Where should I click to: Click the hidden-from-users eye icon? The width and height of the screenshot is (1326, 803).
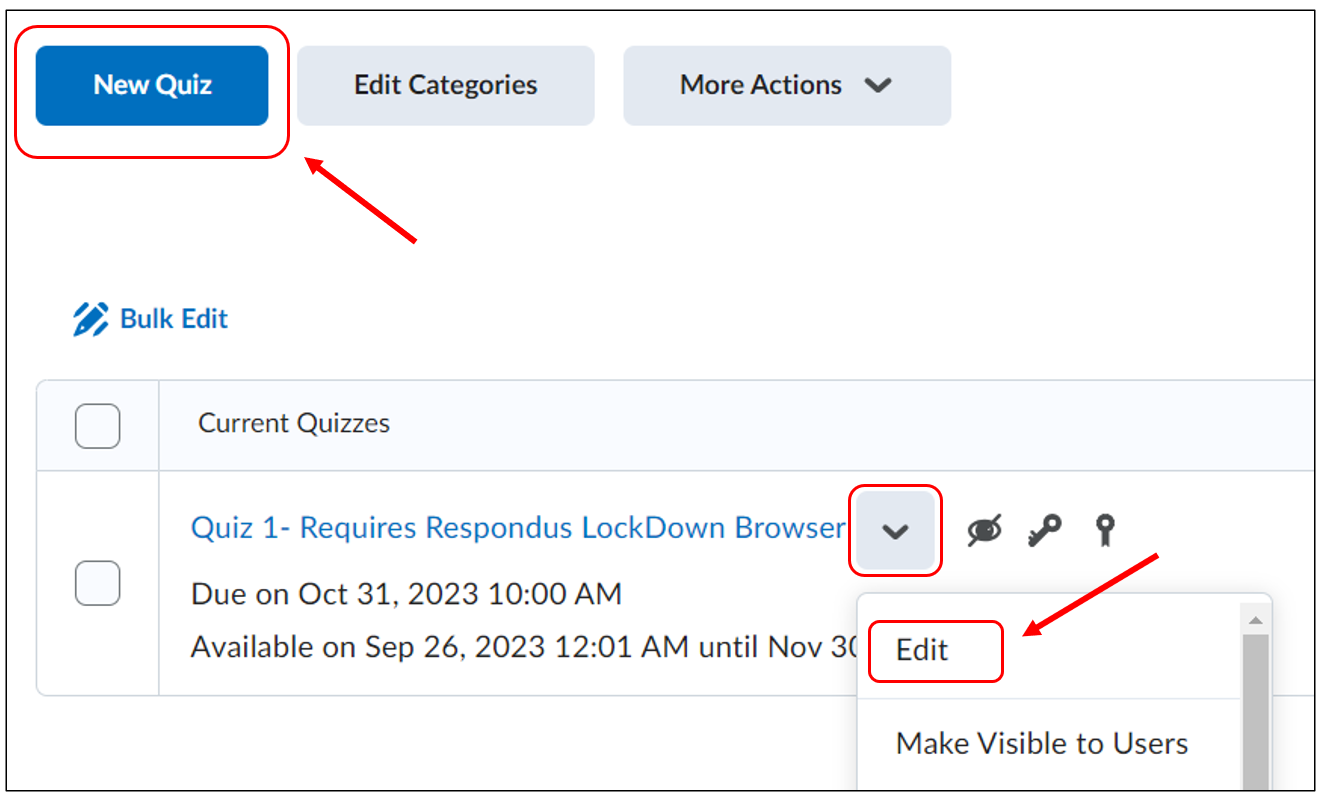[985, 530]
